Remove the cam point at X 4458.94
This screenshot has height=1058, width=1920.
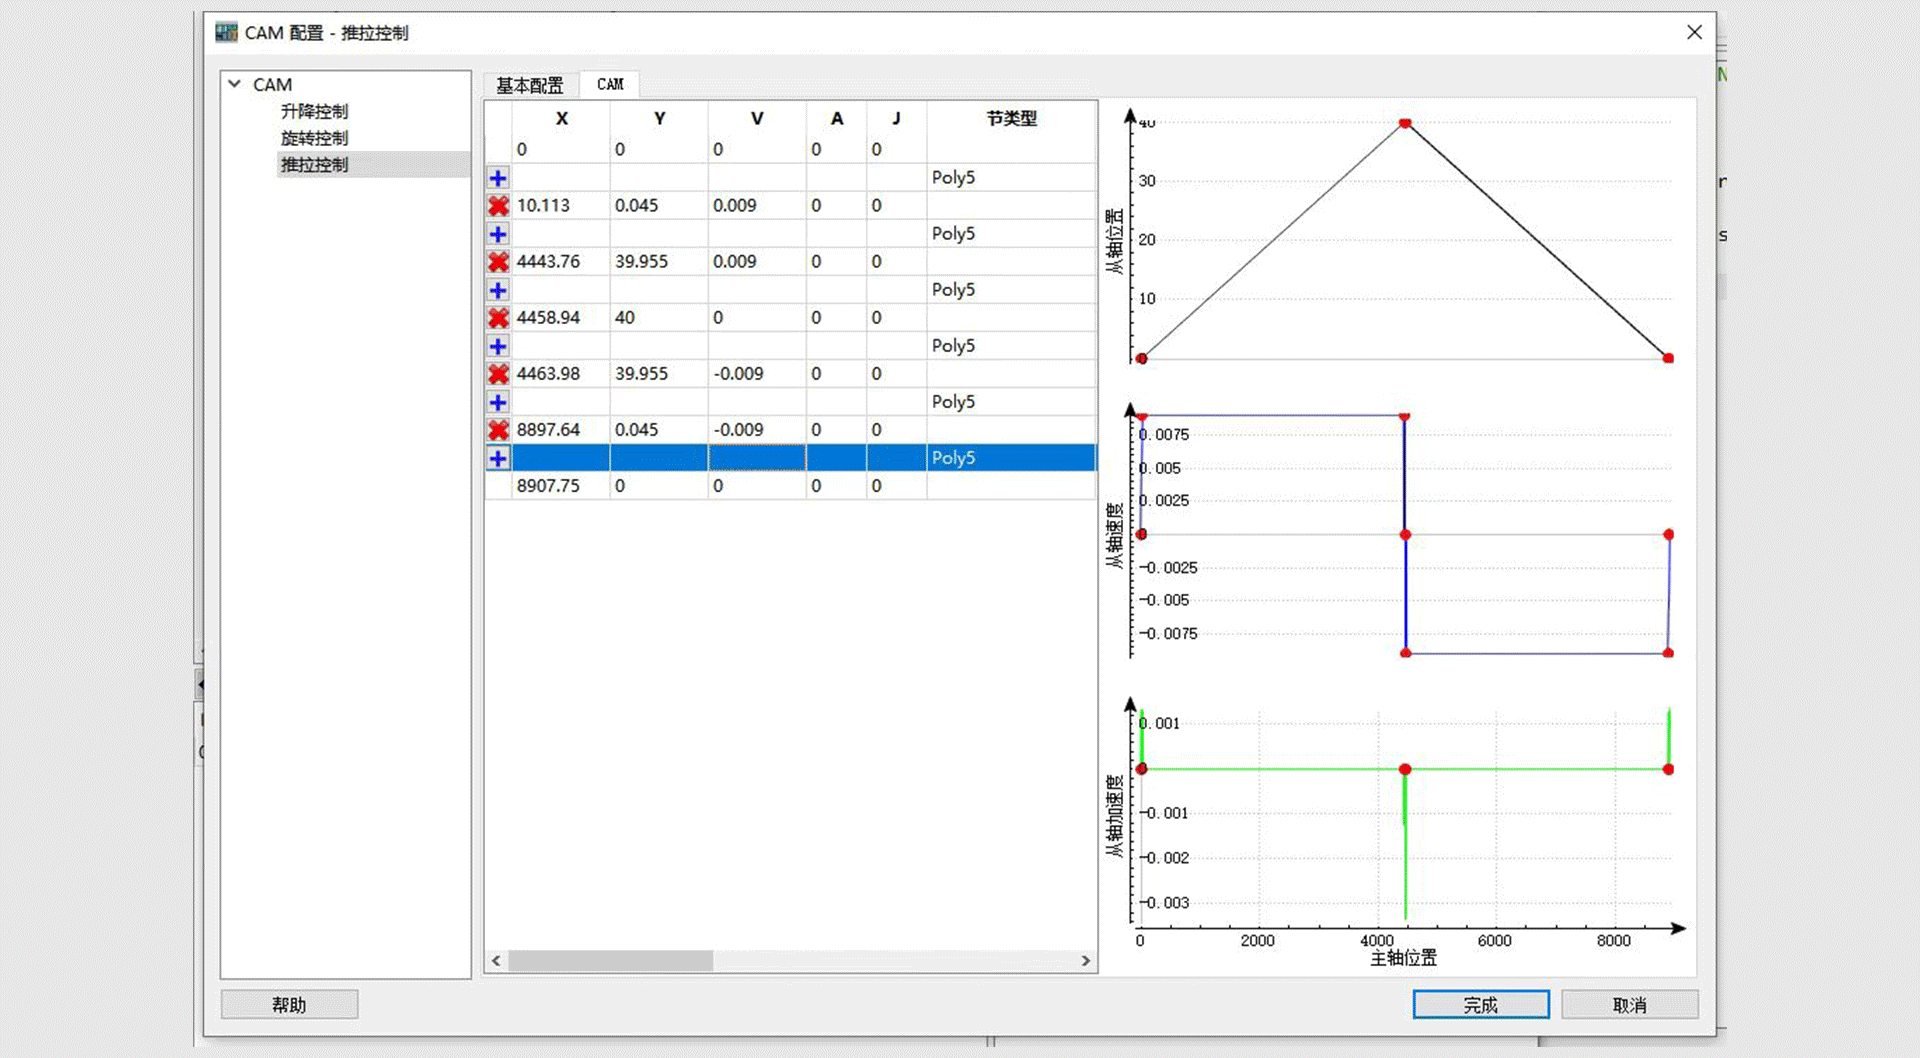point(498,318)
